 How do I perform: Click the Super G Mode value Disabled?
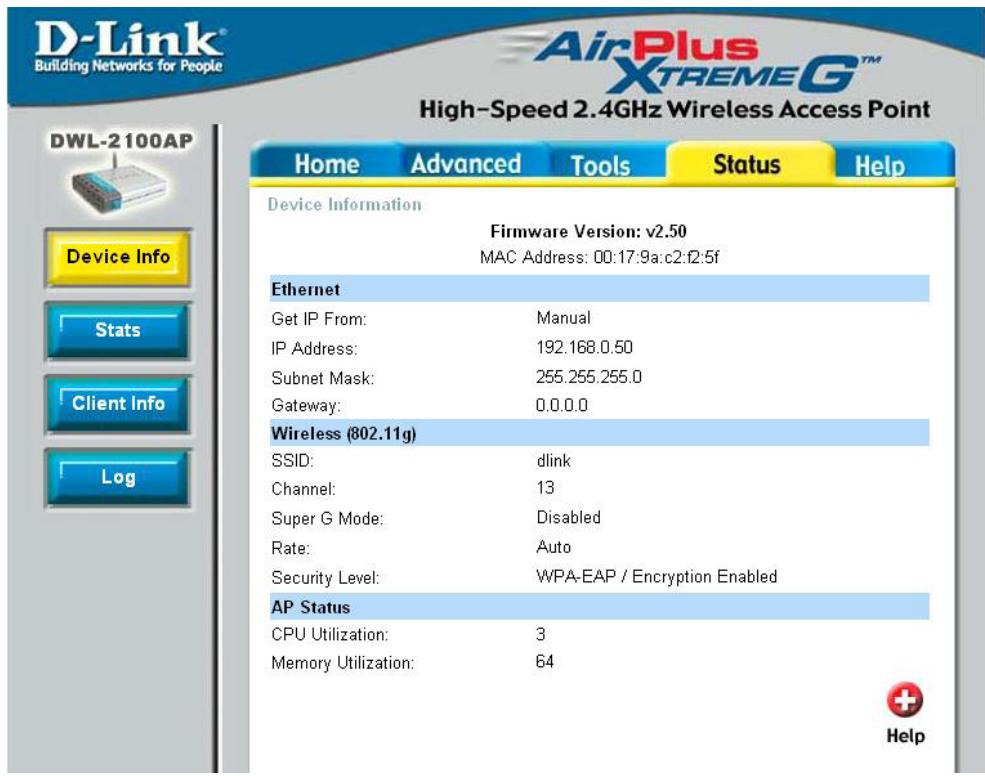tap(569, 517)
